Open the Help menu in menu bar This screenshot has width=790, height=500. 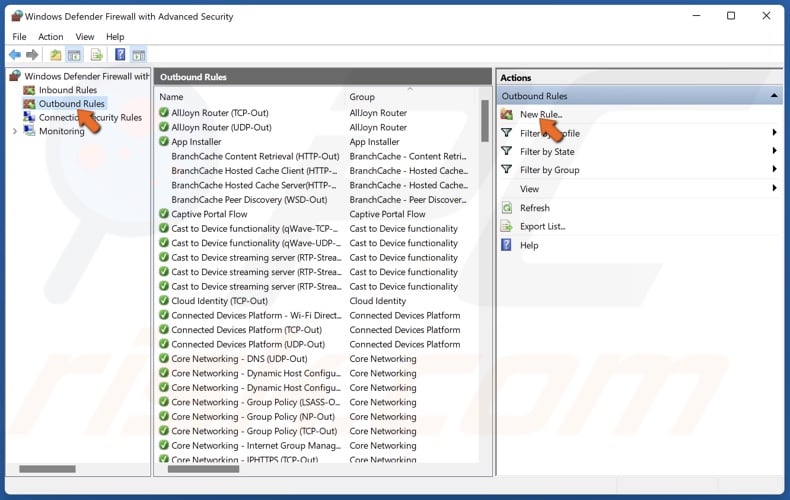click(x=115, y=37)
